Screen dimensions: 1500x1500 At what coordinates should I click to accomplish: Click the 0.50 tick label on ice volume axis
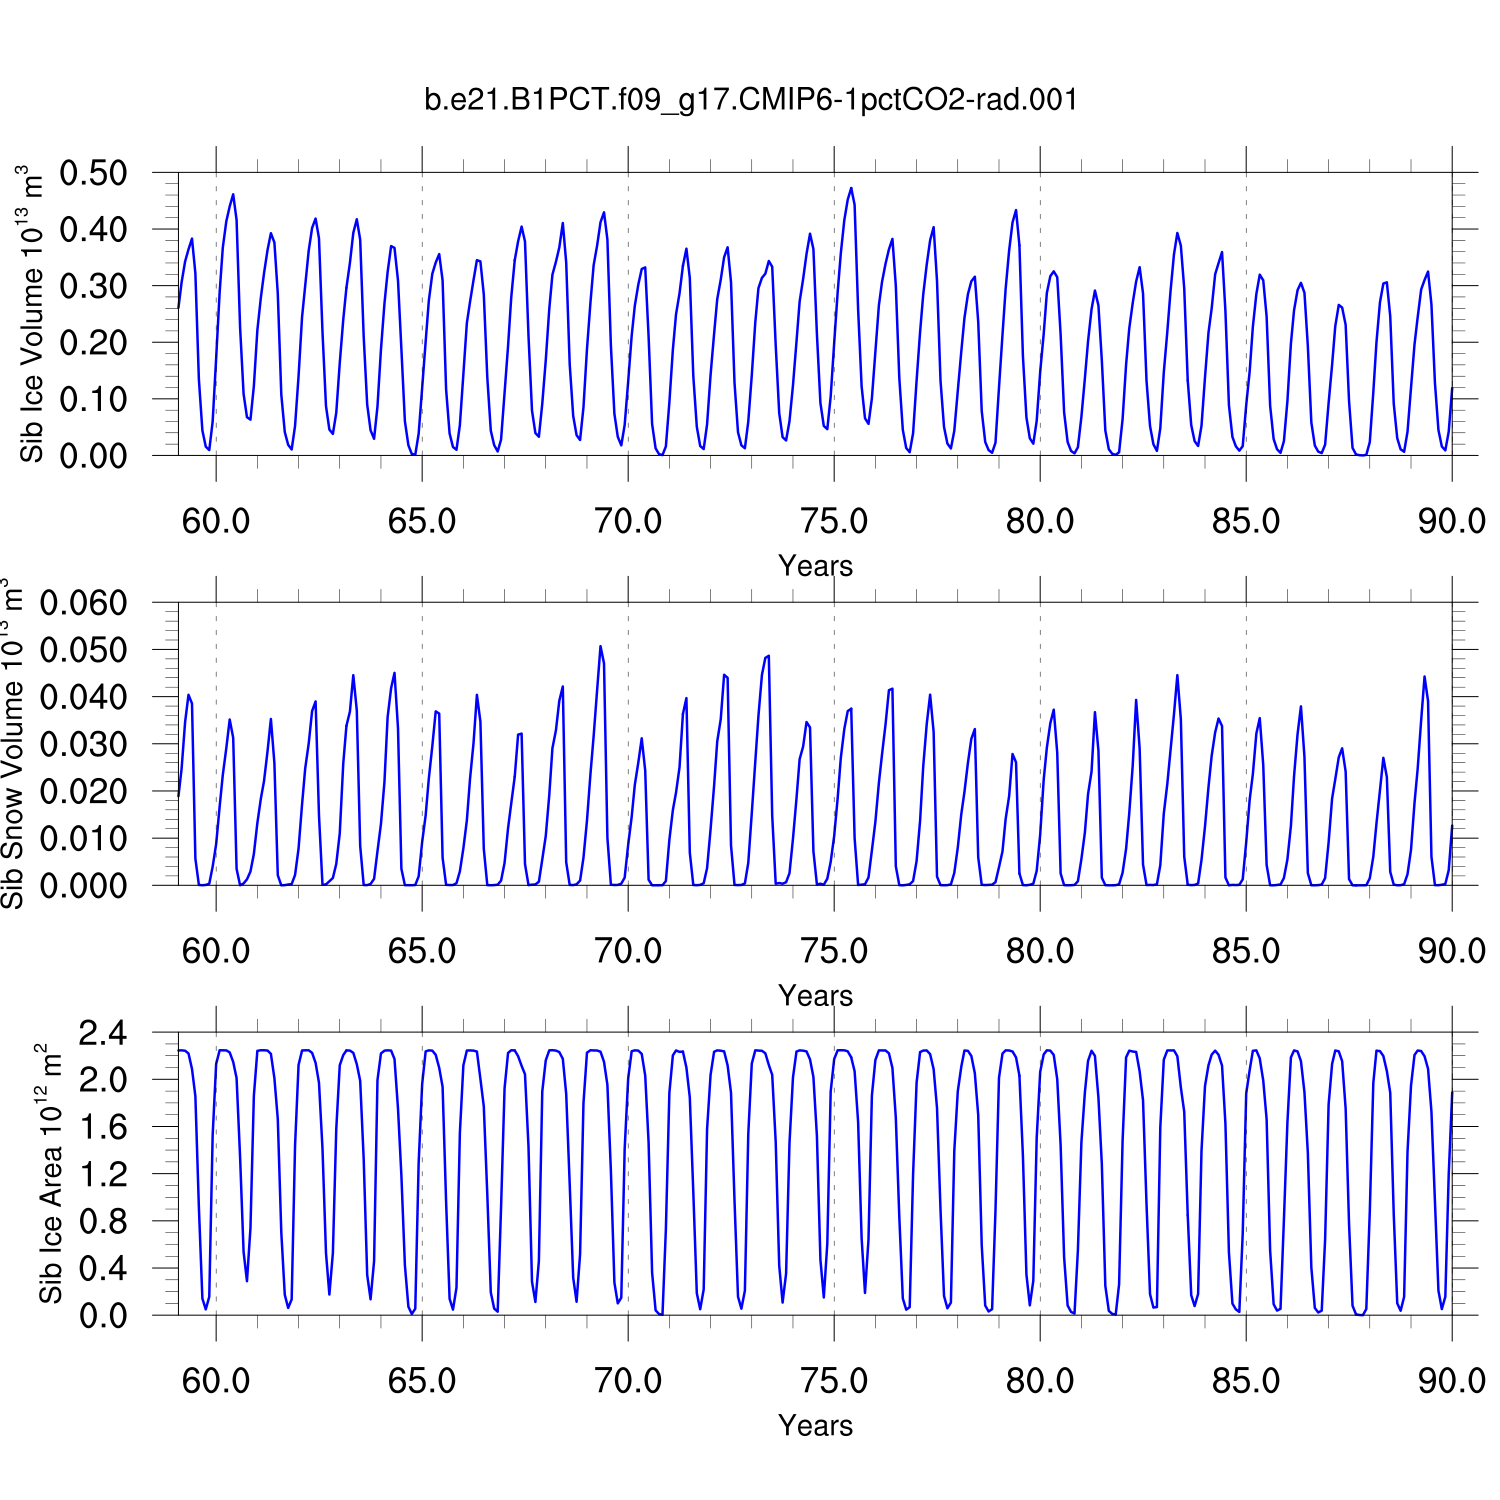pyautogui.click(x=93, y=173)
